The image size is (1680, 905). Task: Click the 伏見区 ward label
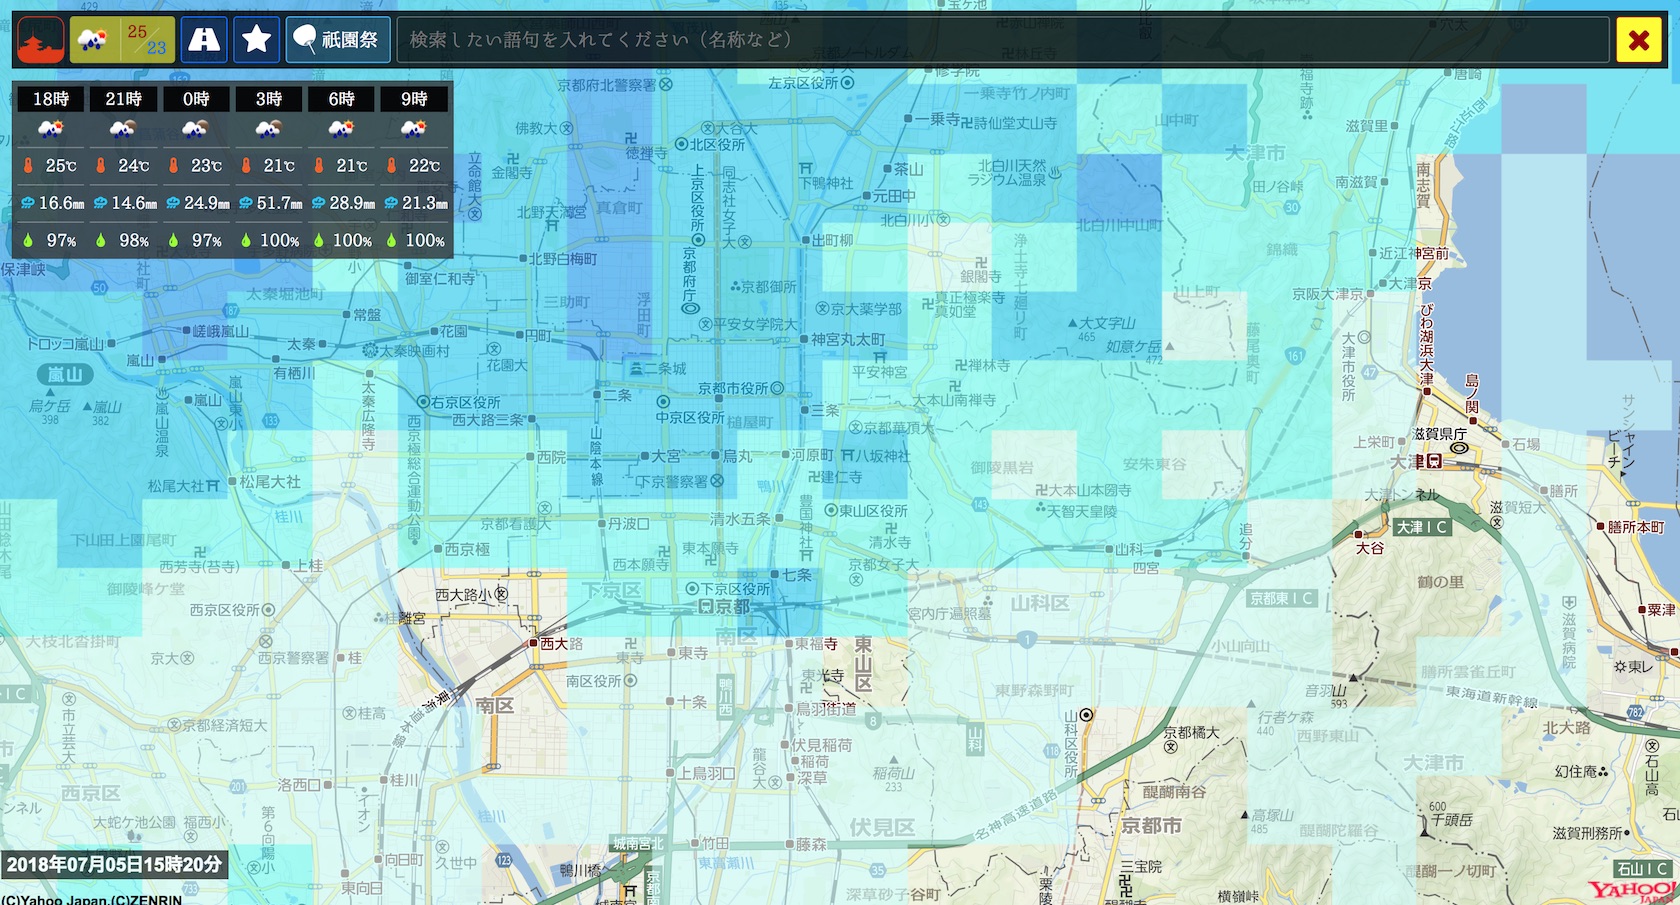coord(882,827)
